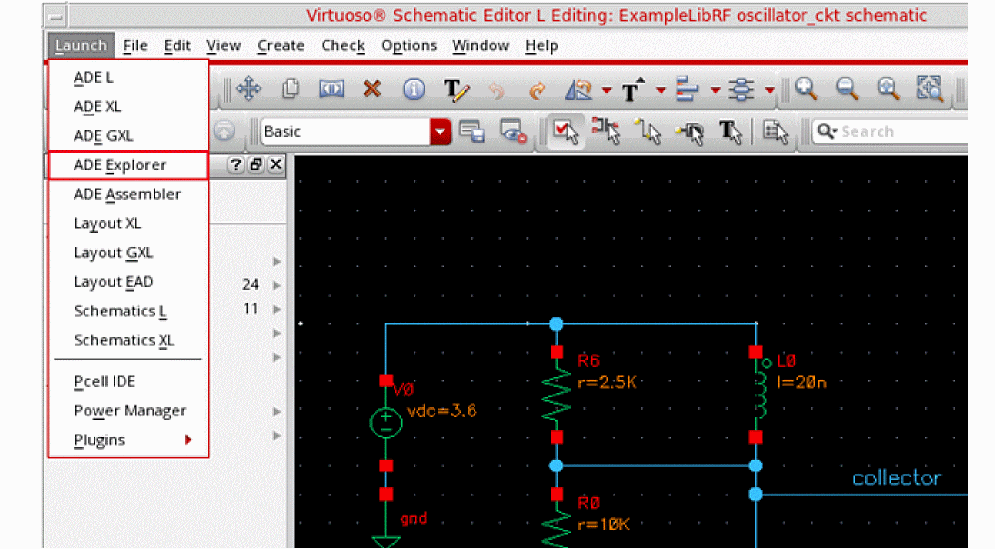Image resolution: width=995 pixels, height=549 pixels.
Task: Click the Zoom In magnifier icon
Action: click(806, 90)
